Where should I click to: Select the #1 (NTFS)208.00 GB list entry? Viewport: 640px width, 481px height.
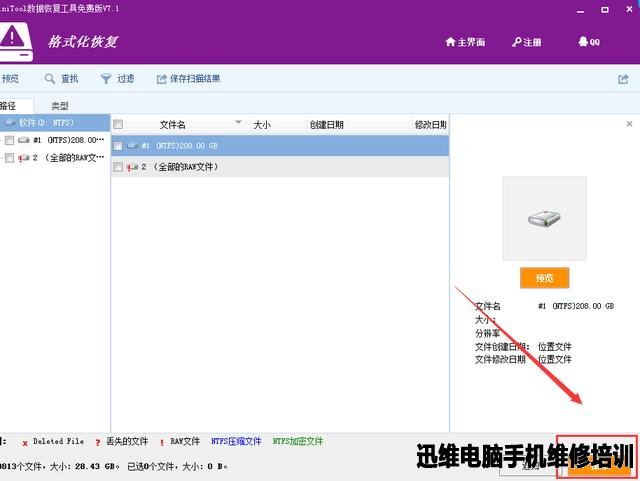click(280, 146)
